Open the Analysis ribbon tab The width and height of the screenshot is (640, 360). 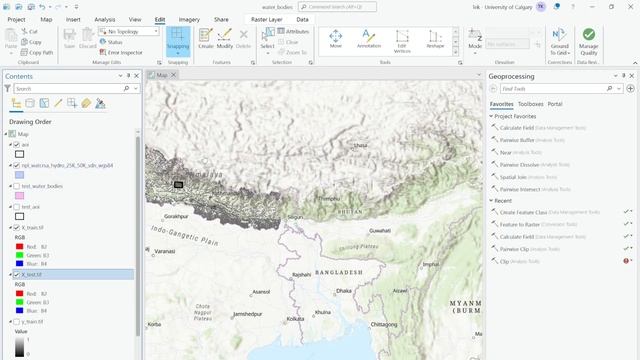click(104, 19)
